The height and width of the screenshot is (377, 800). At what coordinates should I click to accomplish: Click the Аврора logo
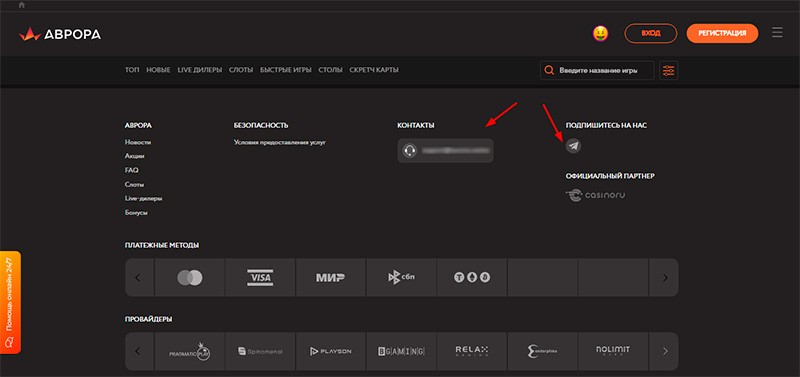pyautogui.click(x=60, y=34)
